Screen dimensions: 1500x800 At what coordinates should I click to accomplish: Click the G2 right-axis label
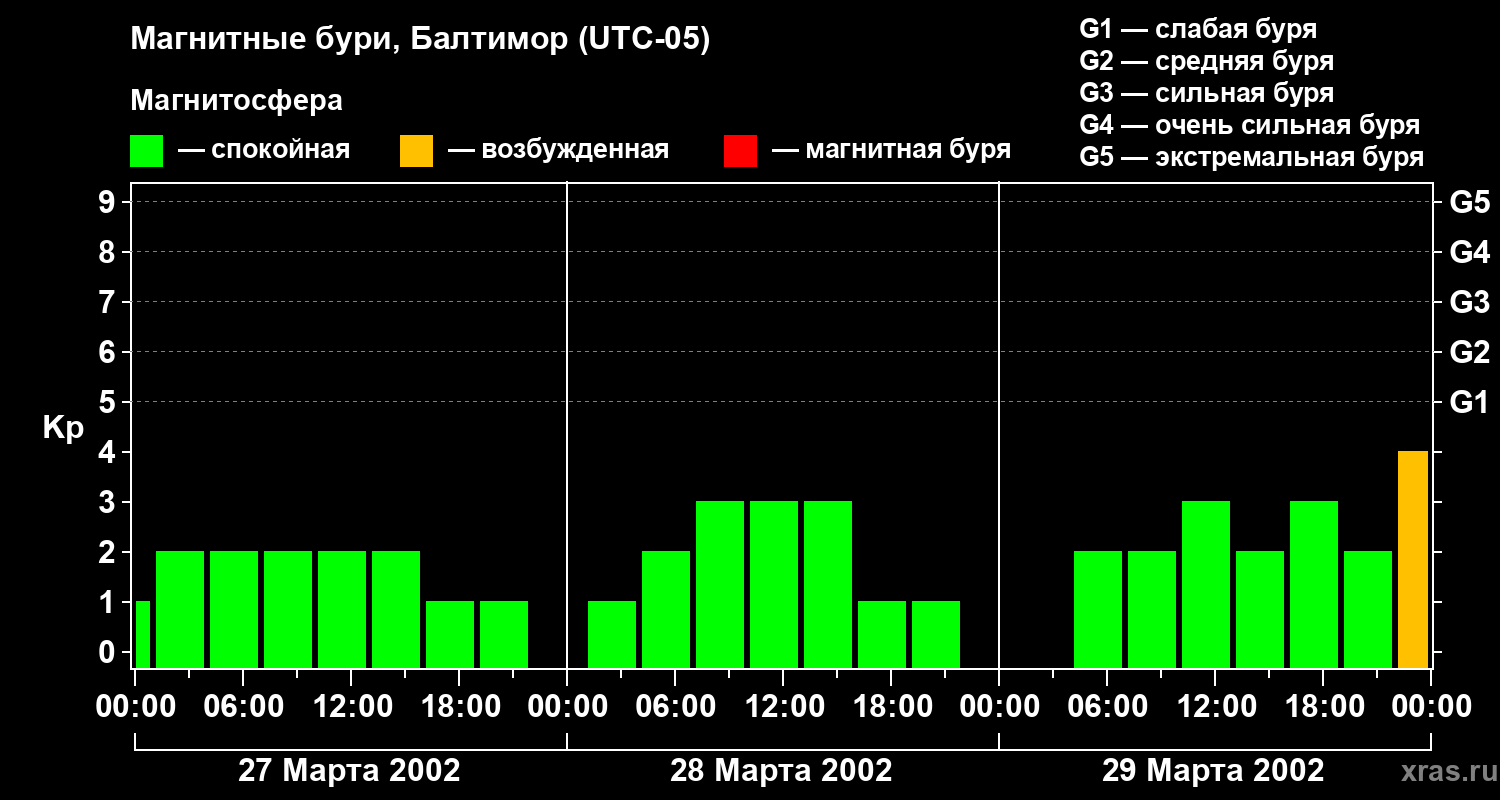coord(1469,352)
